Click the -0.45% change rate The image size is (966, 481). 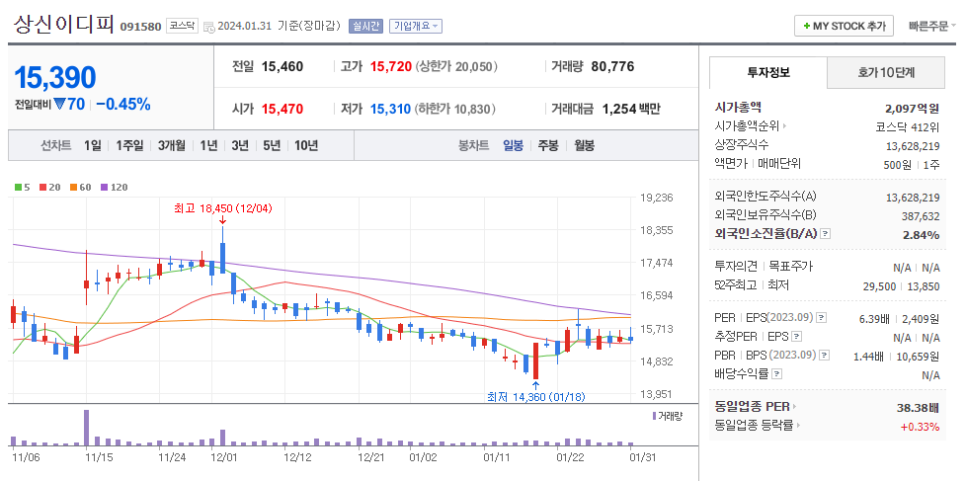pos(123,104)
